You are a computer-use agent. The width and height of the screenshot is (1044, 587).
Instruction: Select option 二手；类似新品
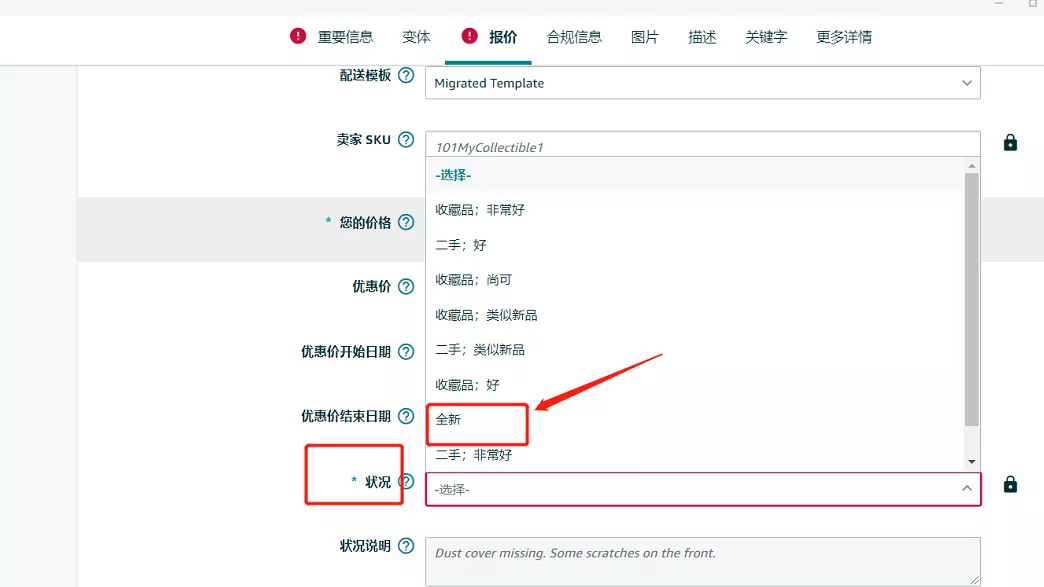click(x=694, y=349)
